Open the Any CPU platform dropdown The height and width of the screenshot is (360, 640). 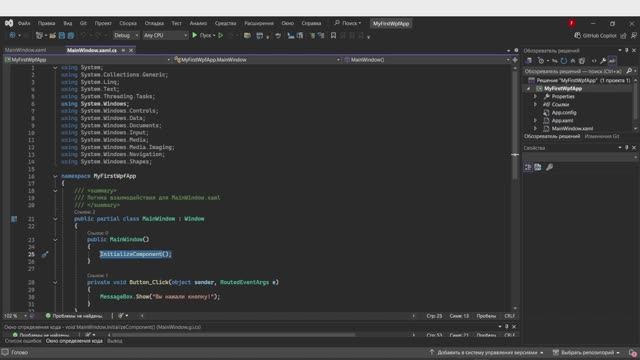coord(165,36)
